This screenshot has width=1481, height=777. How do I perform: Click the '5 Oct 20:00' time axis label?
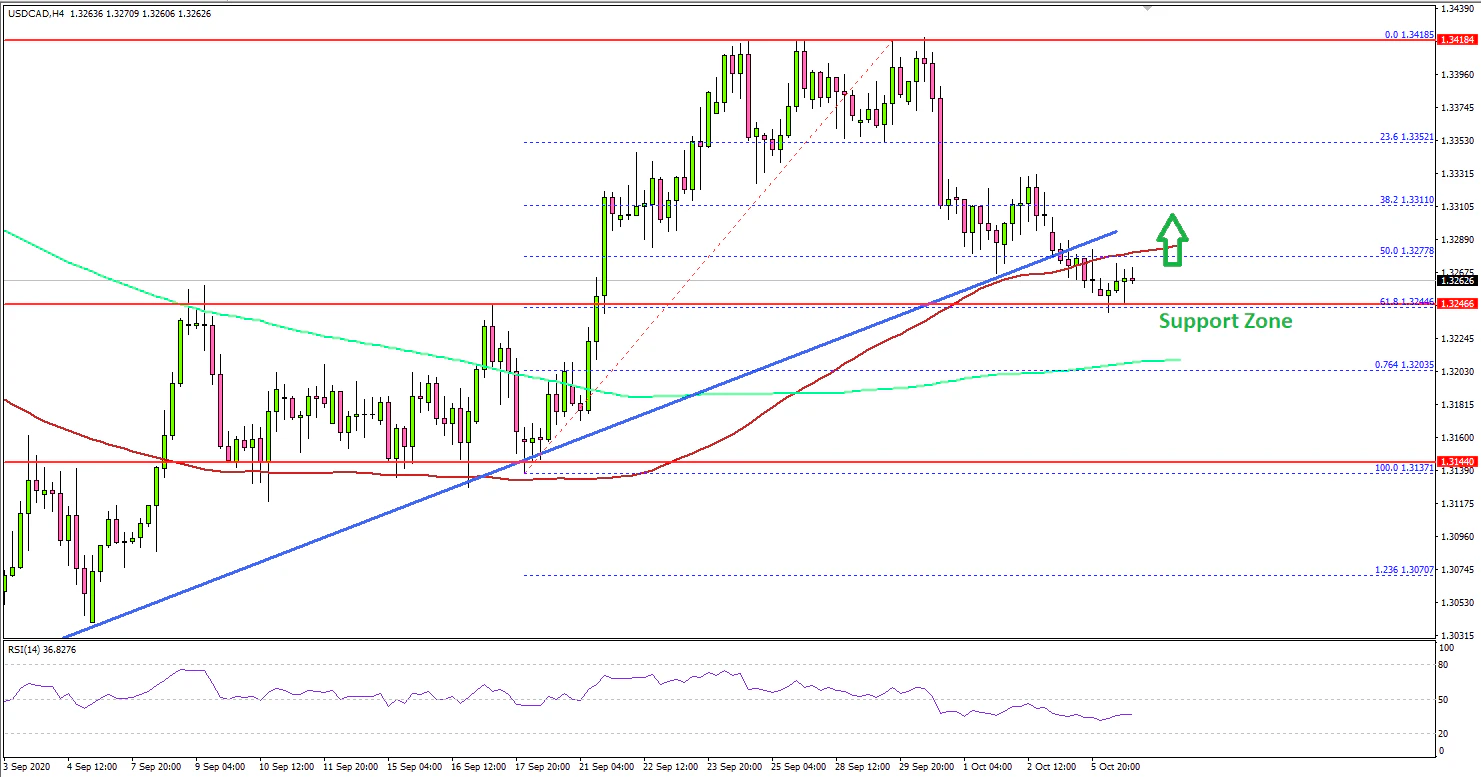coord(1115,767)
